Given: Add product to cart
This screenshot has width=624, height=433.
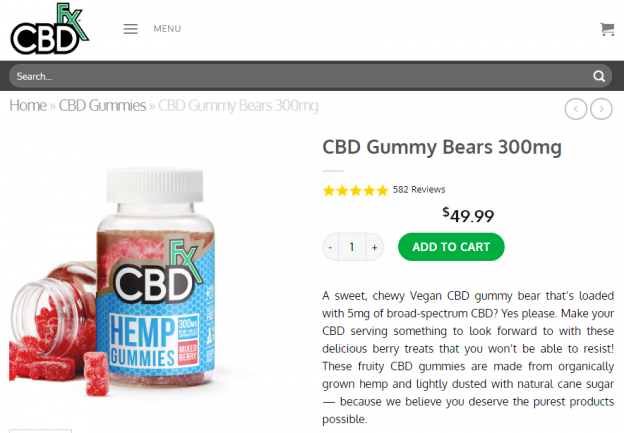Looking at the screenshot, I should coord(451,247).
